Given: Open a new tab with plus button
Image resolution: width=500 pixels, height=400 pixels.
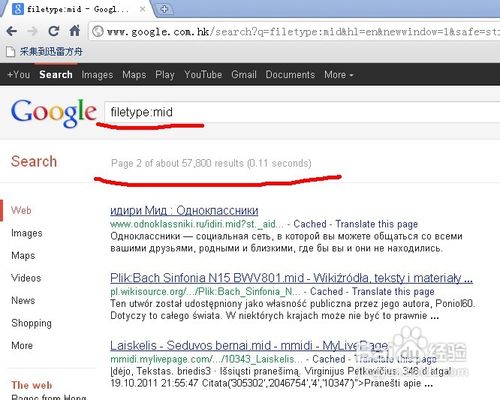Looking at the screenshot, I should 164,9.
